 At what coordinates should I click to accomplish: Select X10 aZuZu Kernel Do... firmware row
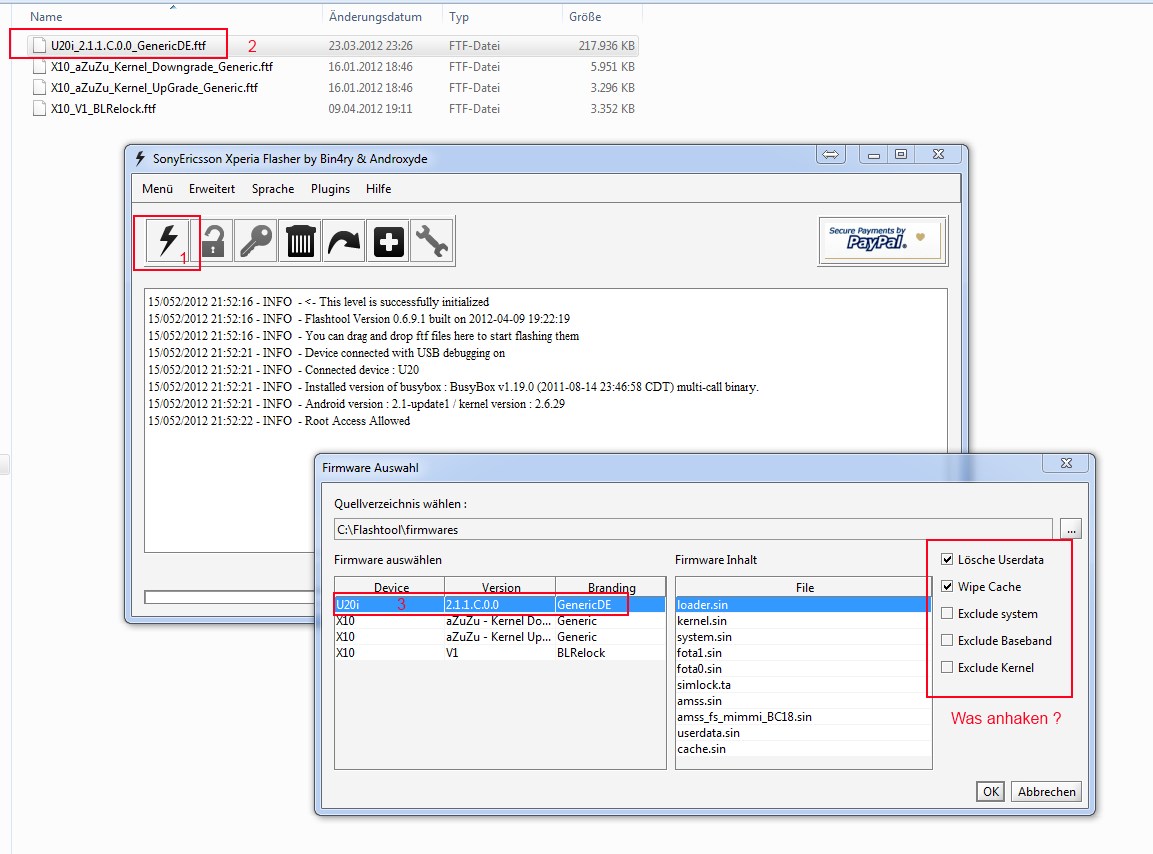coord(500,621)
